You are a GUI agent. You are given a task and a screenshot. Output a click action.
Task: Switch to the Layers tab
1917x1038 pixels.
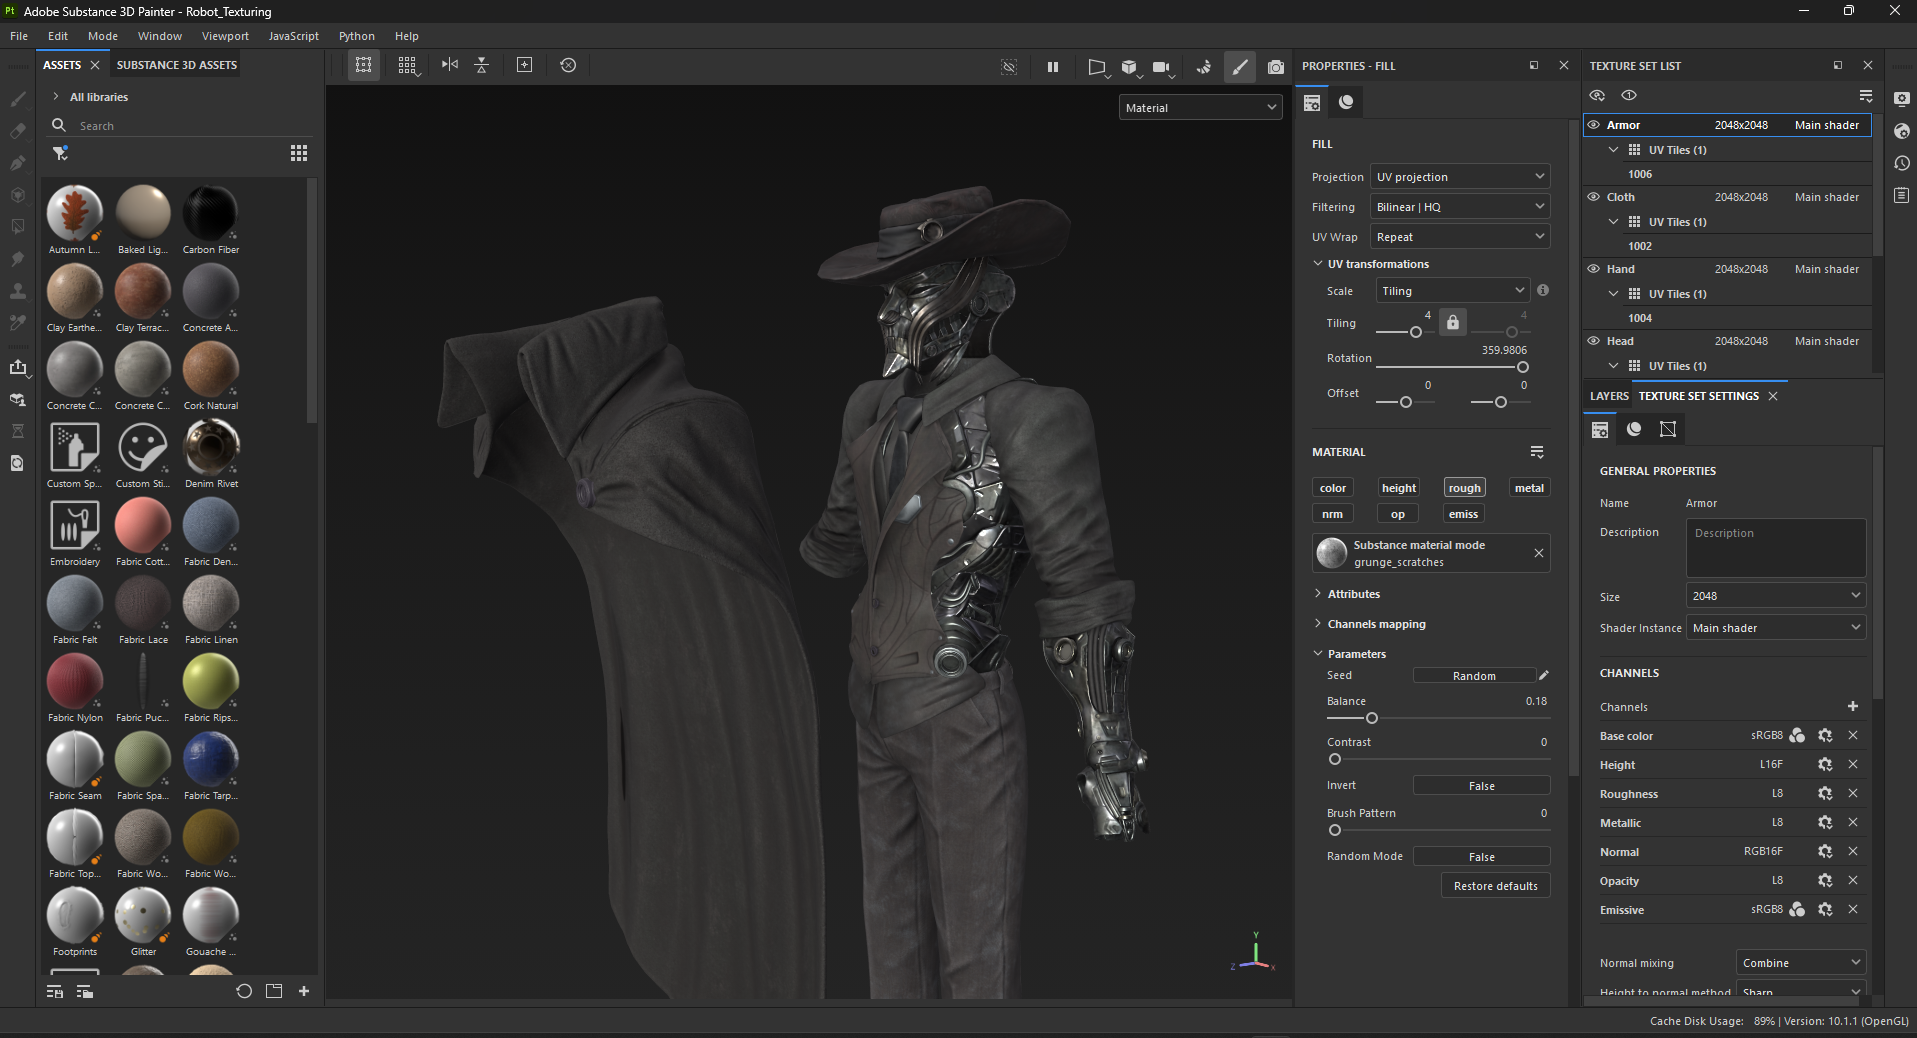coord(1608,396)
